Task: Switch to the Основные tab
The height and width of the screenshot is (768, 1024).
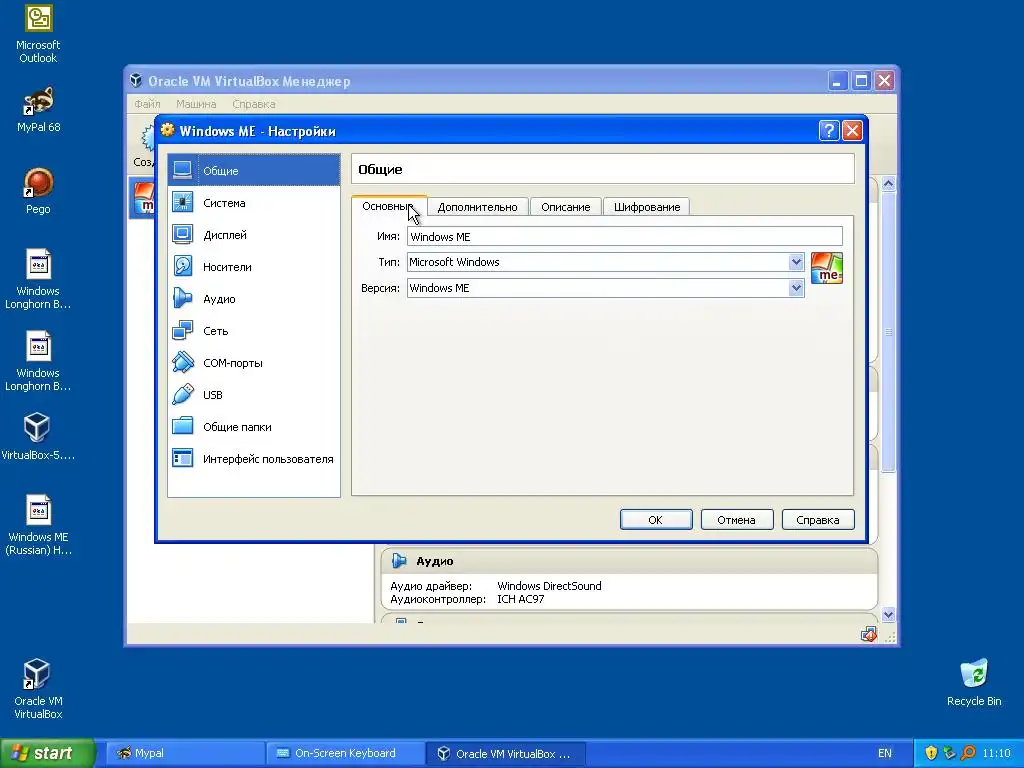Action: (389, 206)
